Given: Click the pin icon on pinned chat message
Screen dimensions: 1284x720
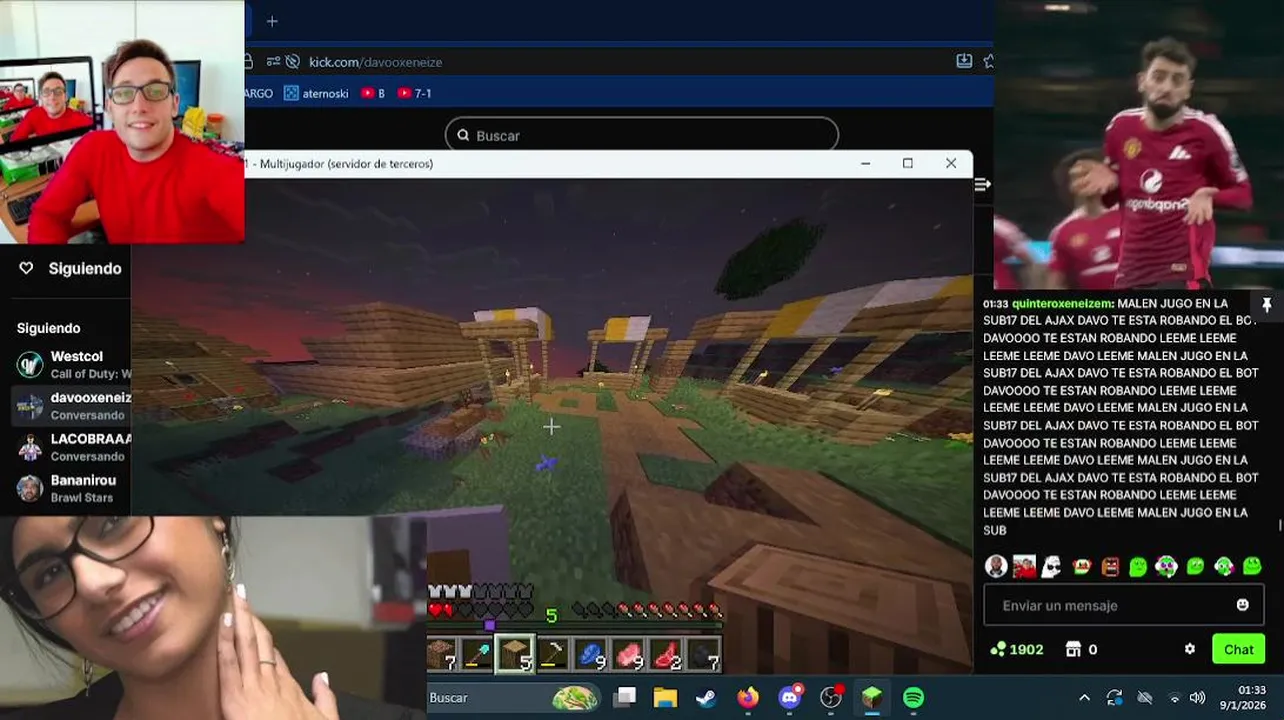Looking at the screenshot, I should point(1266,305).
